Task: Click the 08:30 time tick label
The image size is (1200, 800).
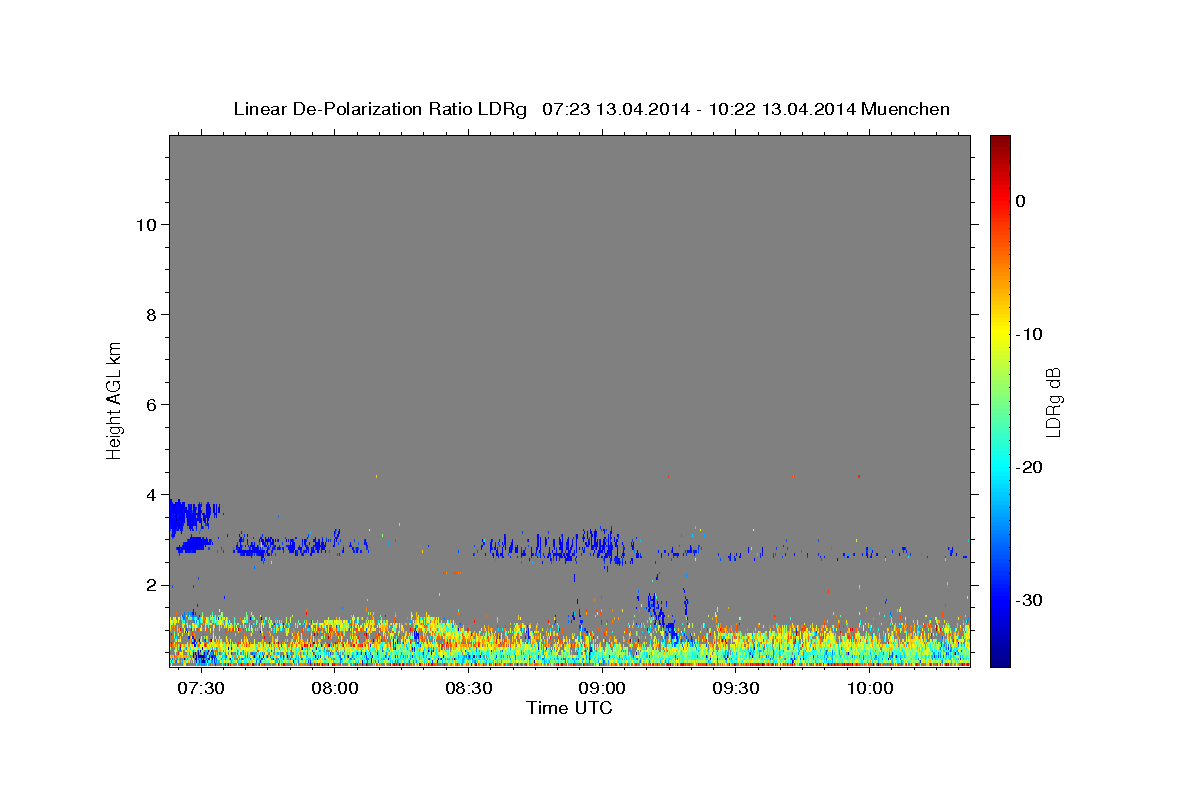Action: (469, 690)
